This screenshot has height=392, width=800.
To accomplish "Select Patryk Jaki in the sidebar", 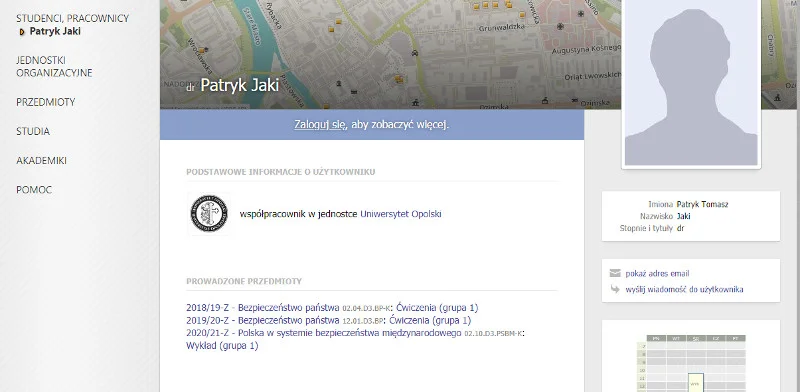I will [x=55, y=31].
